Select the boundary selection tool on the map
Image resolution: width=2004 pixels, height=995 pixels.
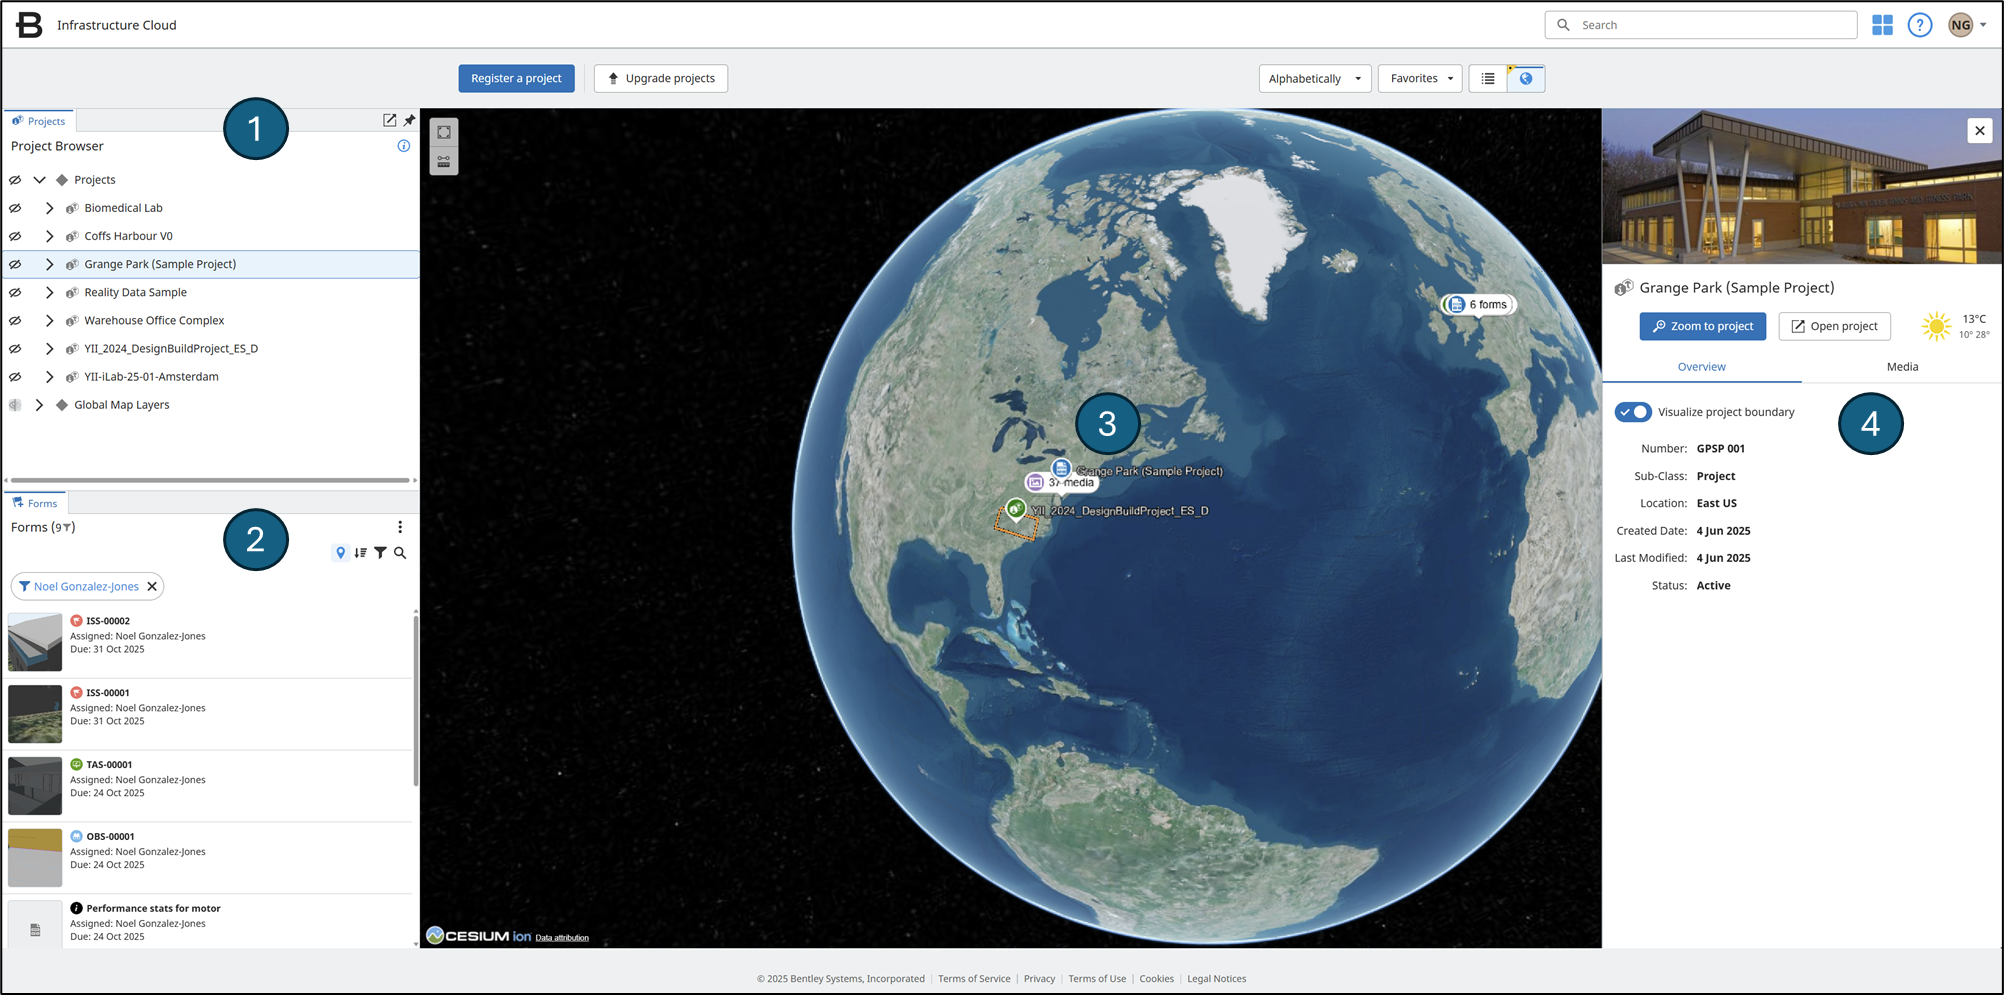click(444, 131)
